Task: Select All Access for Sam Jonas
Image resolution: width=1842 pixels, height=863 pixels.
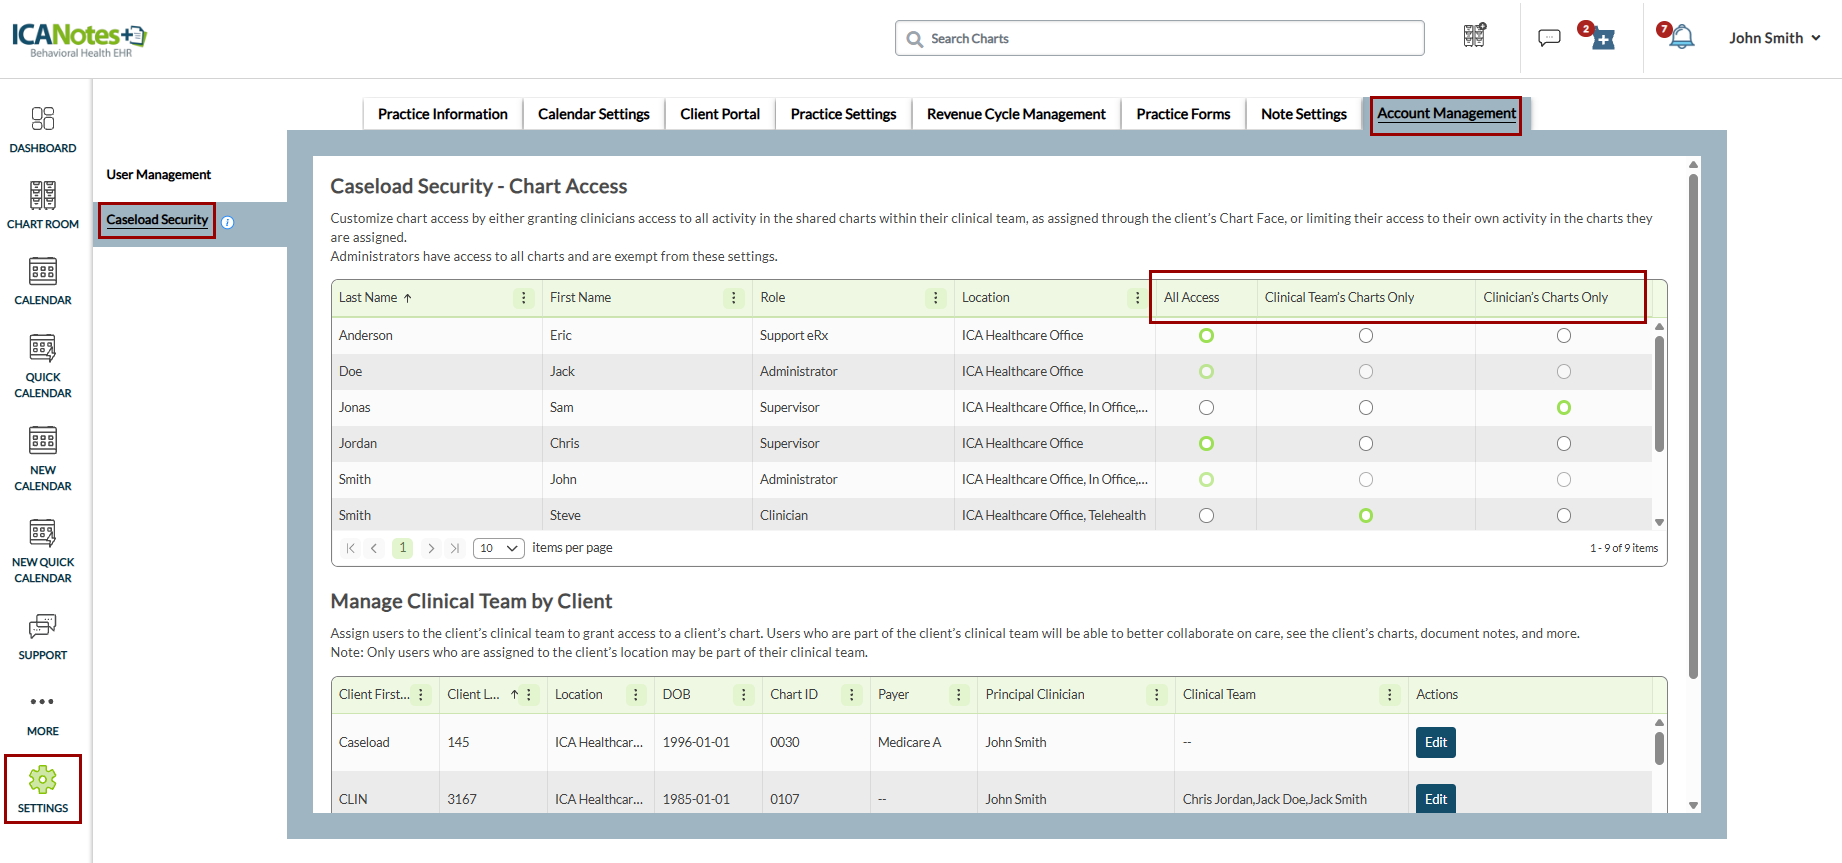Action: 1206,408
